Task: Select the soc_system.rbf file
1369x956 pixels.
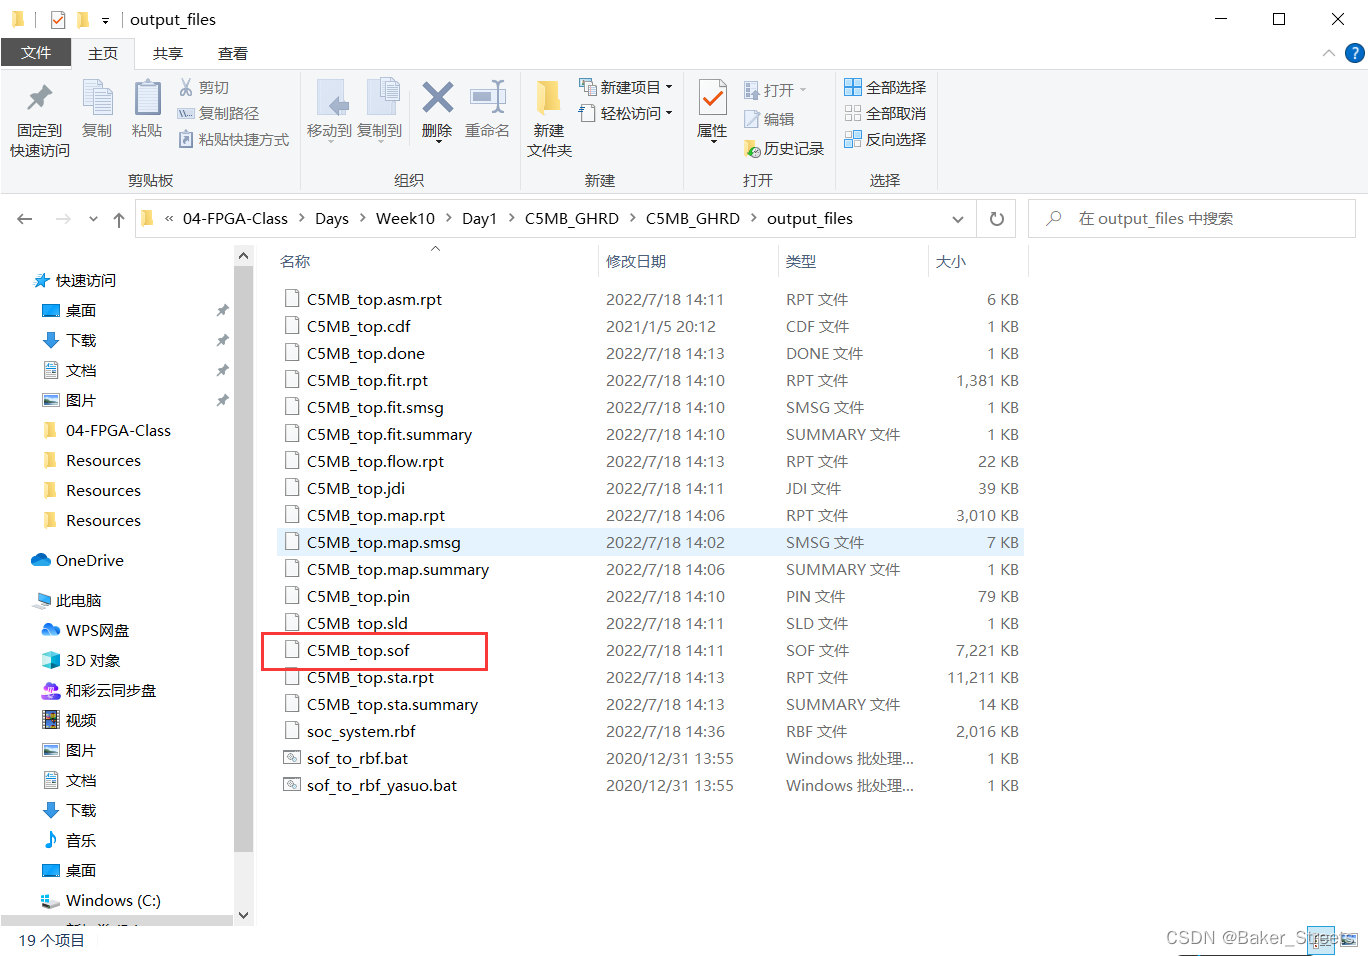Action: click(361, 732)
